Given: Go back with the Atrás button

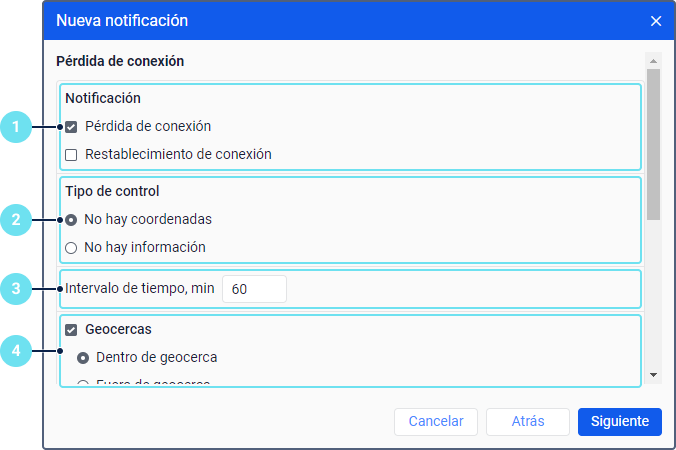Looking at the screenshot, I should 527,422.
